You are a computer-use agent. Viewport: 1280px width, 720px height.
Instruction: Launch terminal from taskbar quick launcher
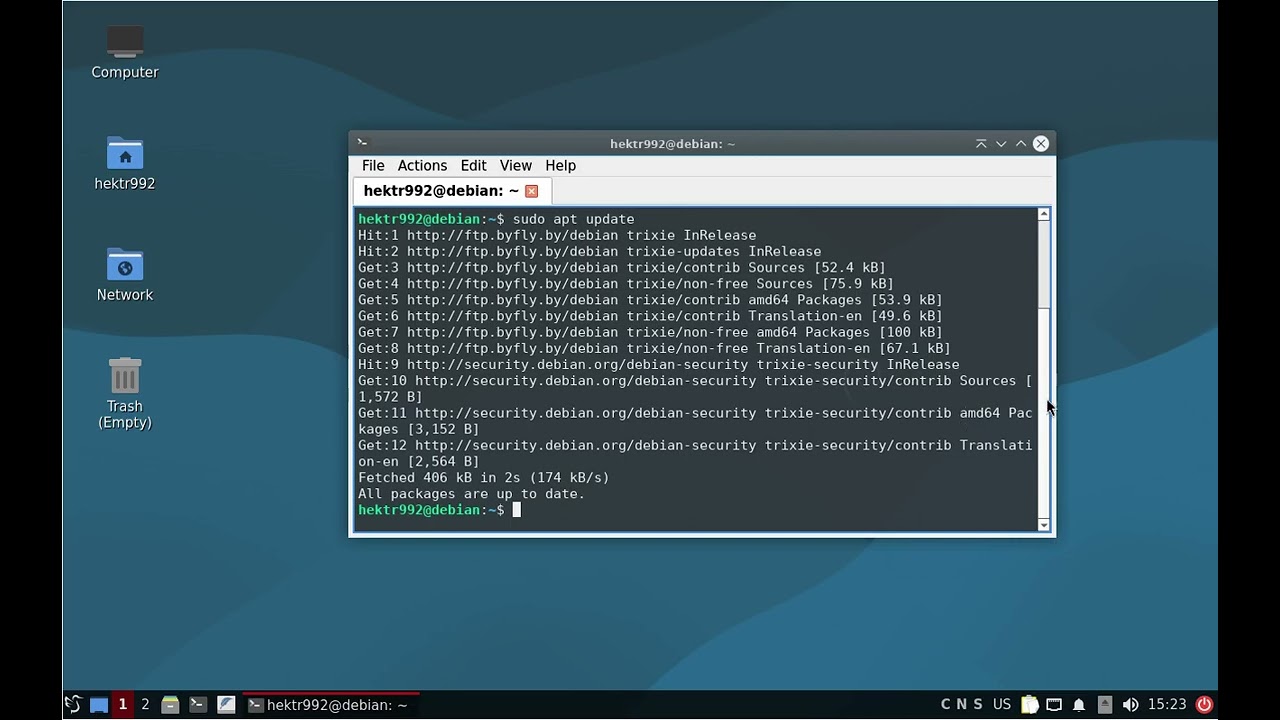[197, 704]
